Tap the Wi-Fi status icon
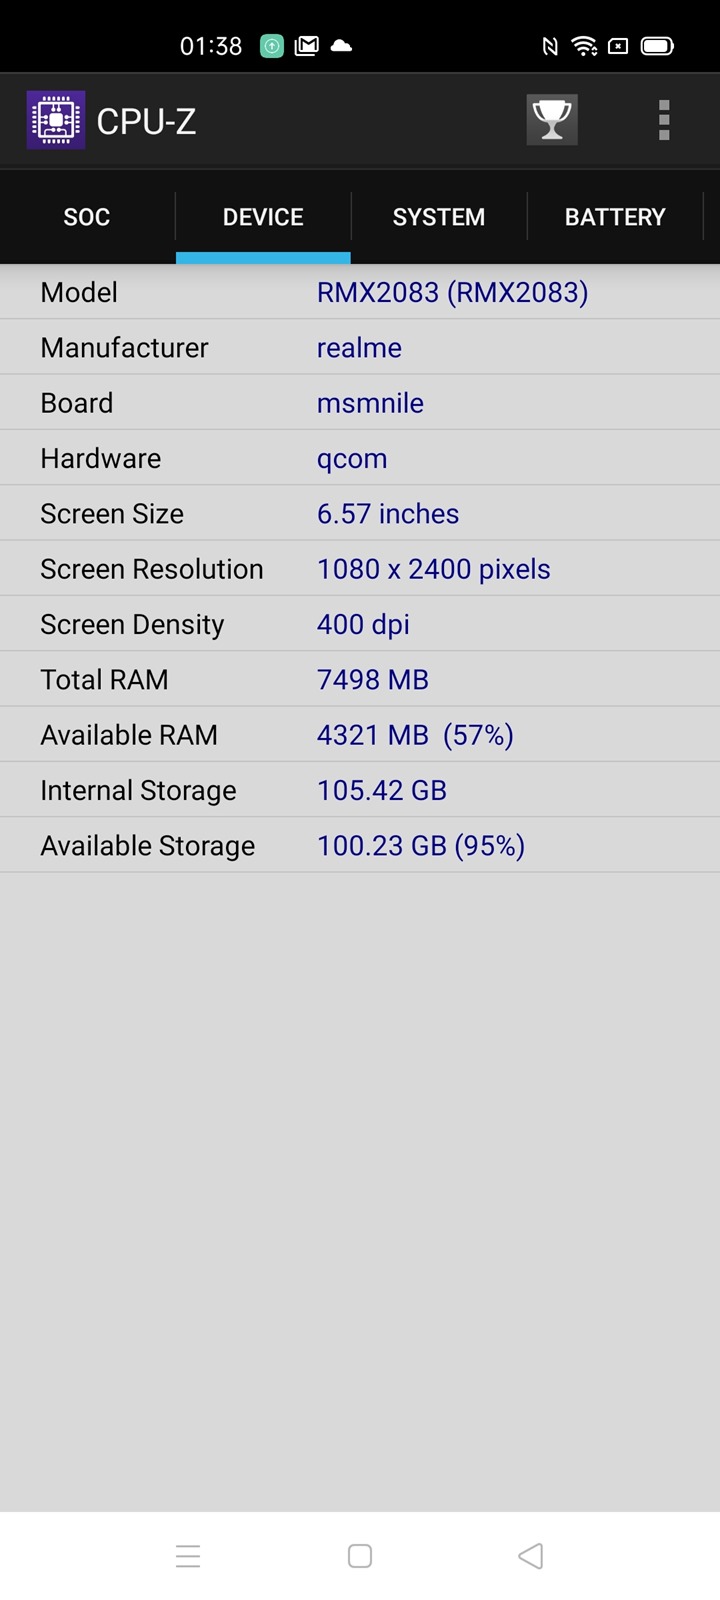Screen dimensions: 720x1600 (x=584, y=46)
